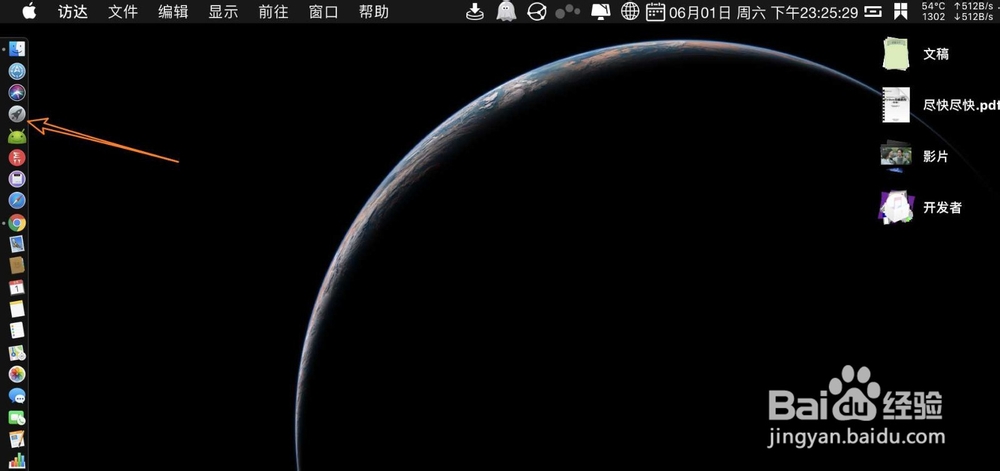
Task: Open Photos app in the Dock
Action: pos(17,374)
